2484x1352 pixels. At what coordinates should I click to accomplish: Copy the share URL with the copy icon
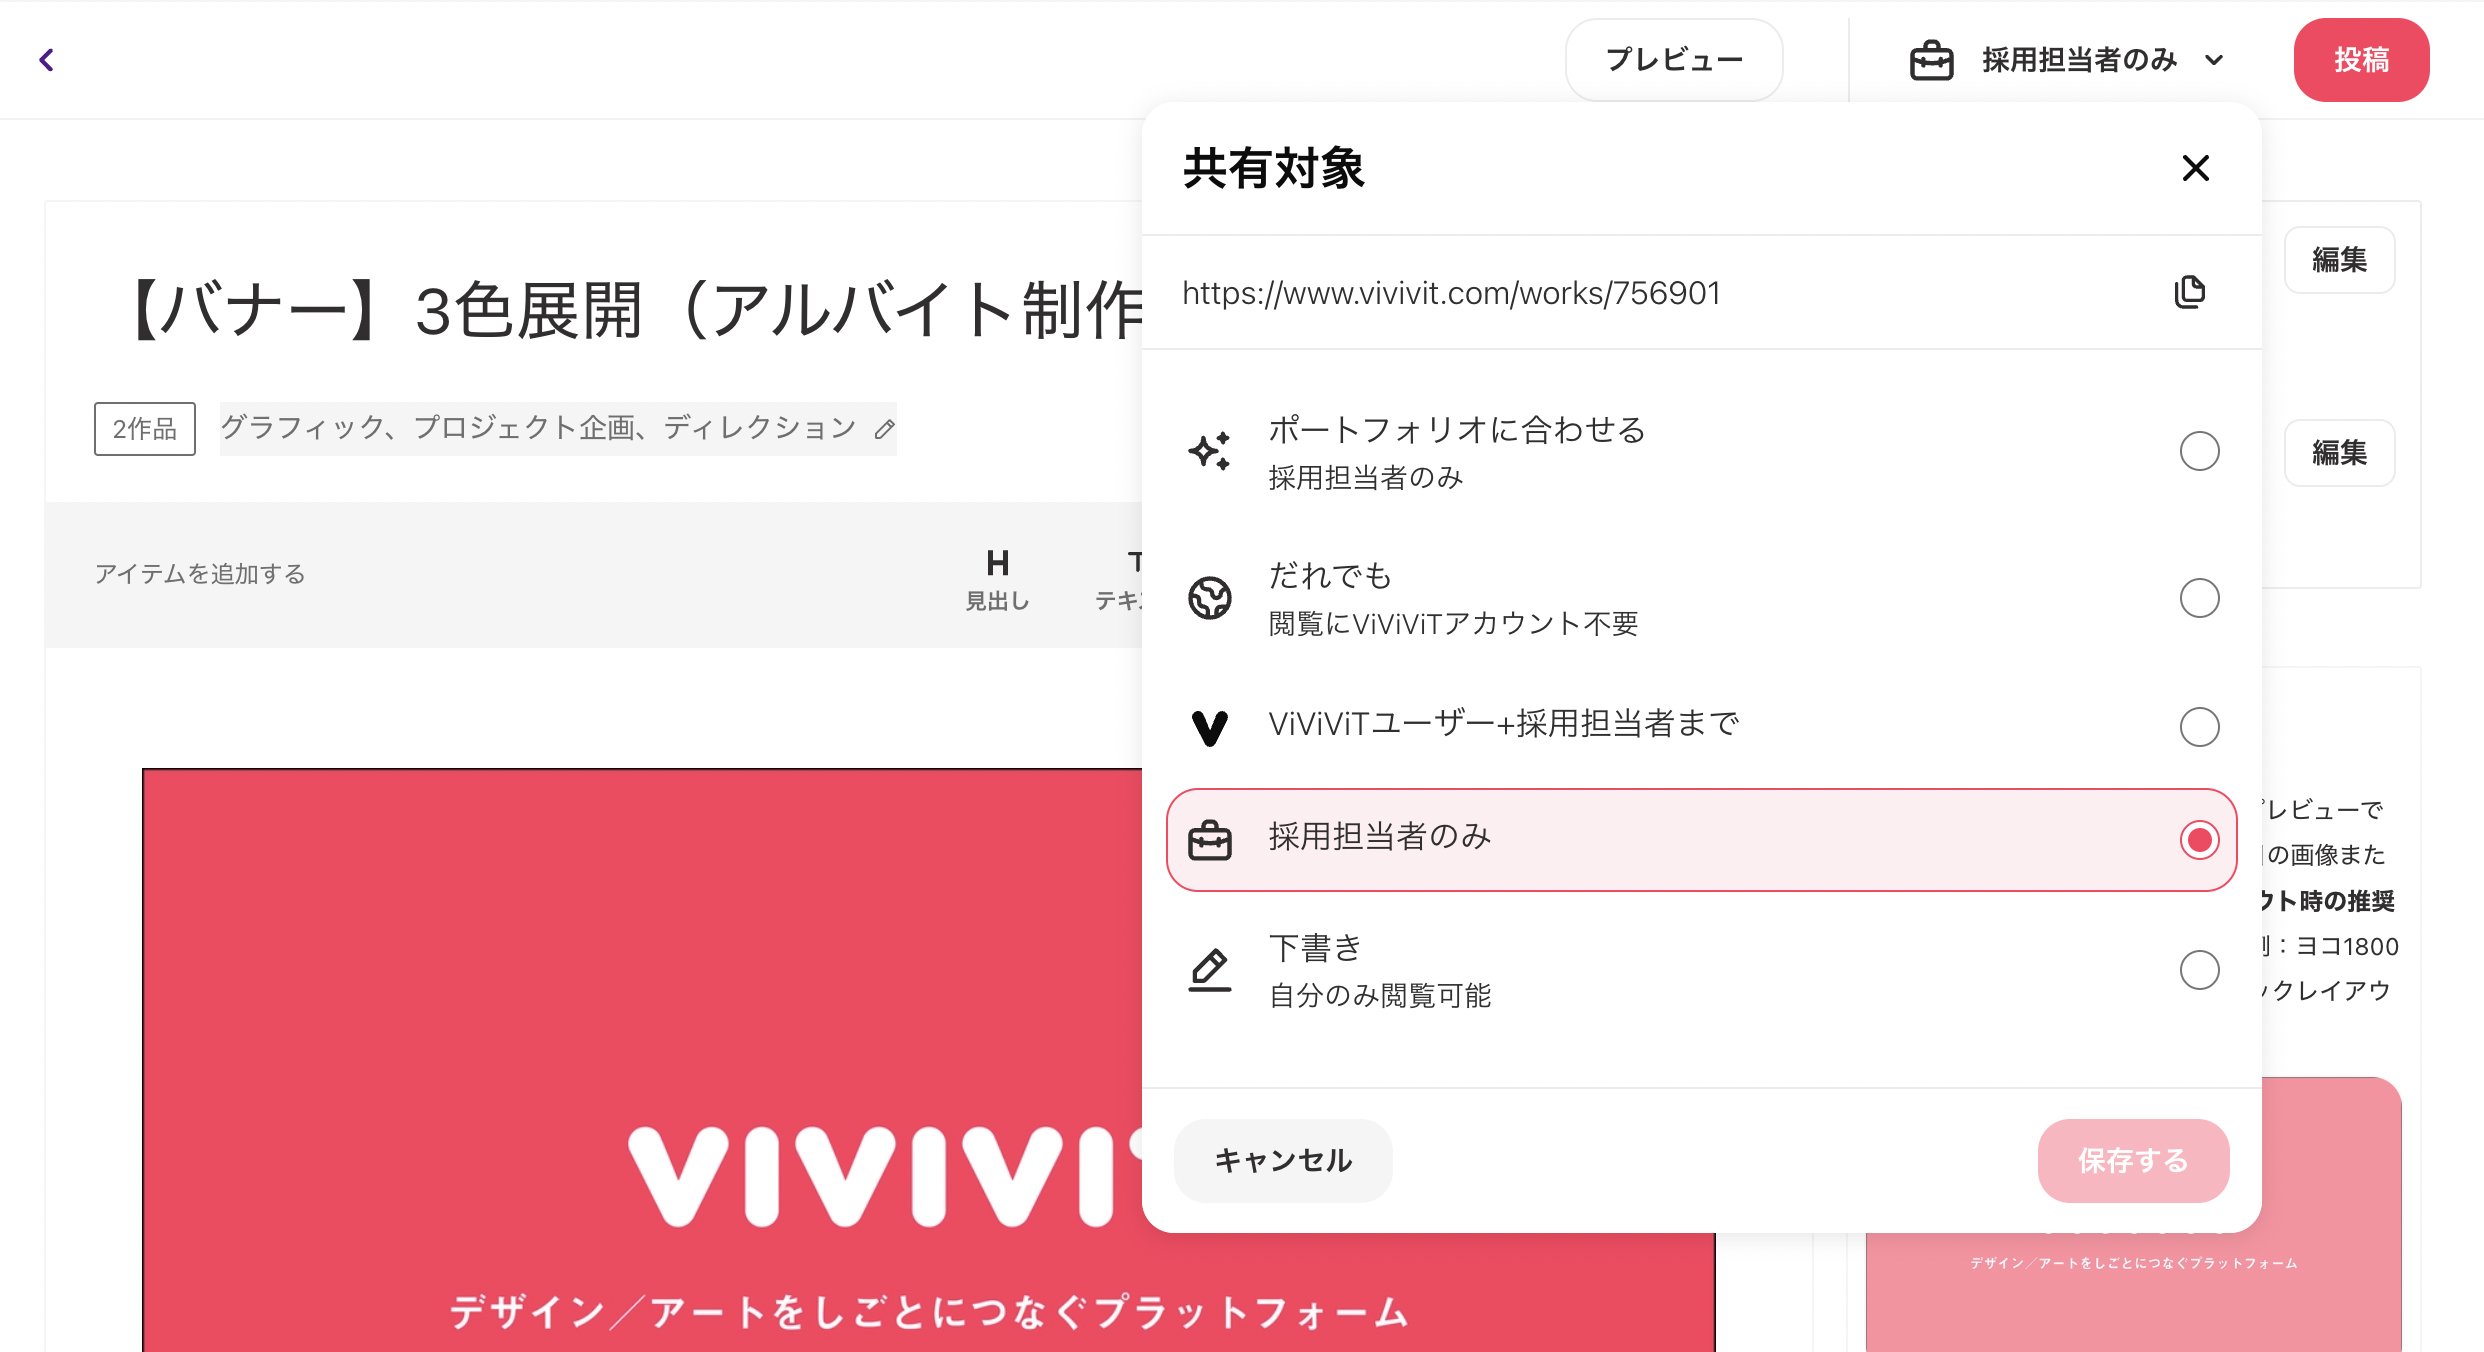tap(2190, 292)
